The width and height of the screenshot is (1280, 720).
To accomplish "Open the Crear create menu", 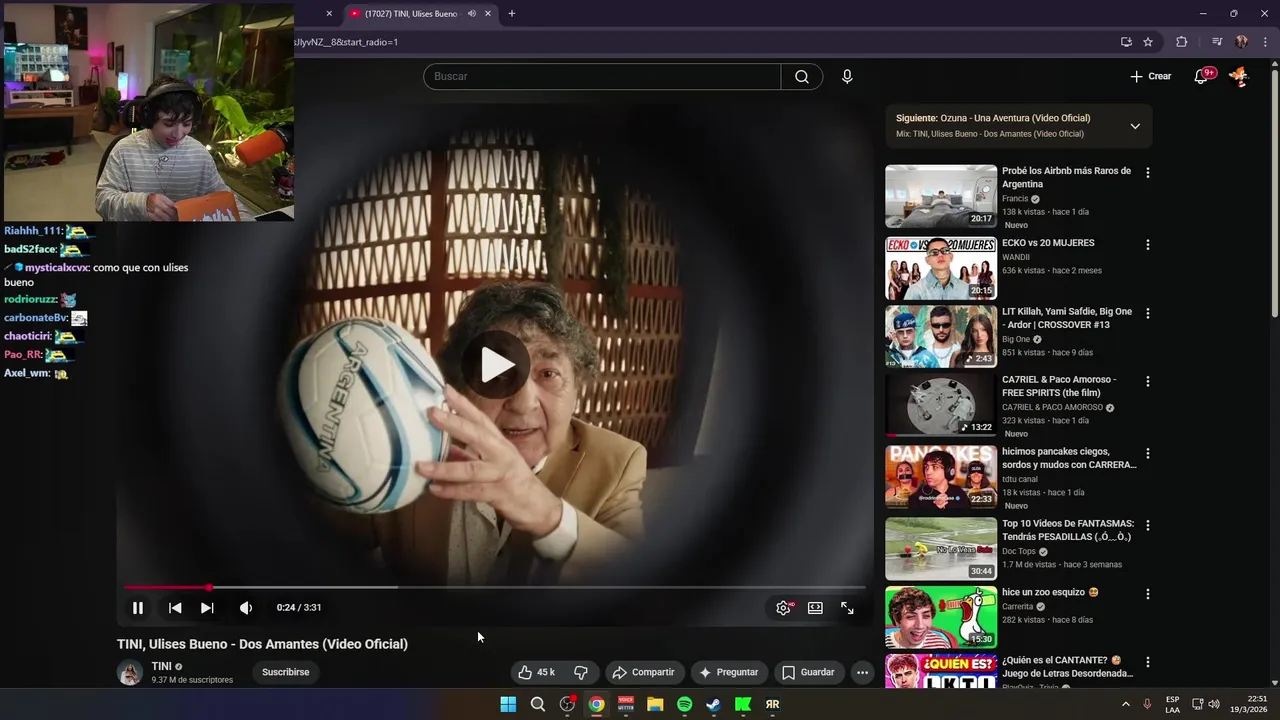I will 1150,76.
